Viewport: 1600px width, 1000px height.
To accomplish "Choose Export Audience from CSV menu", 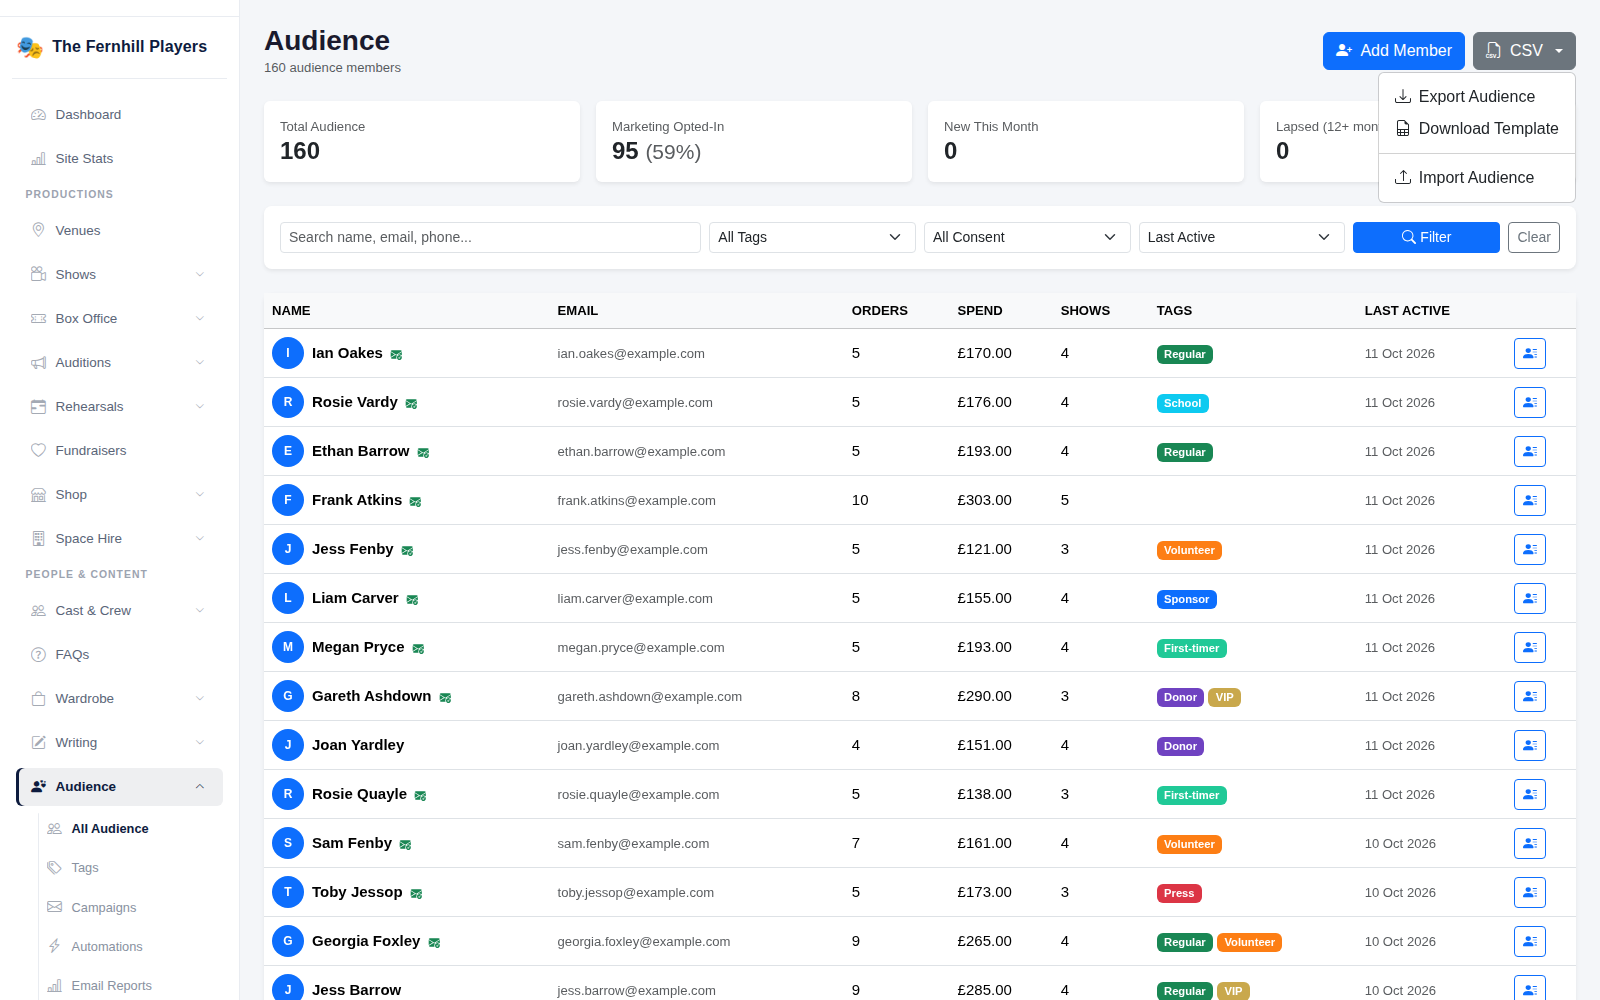I will (1477, 97).
